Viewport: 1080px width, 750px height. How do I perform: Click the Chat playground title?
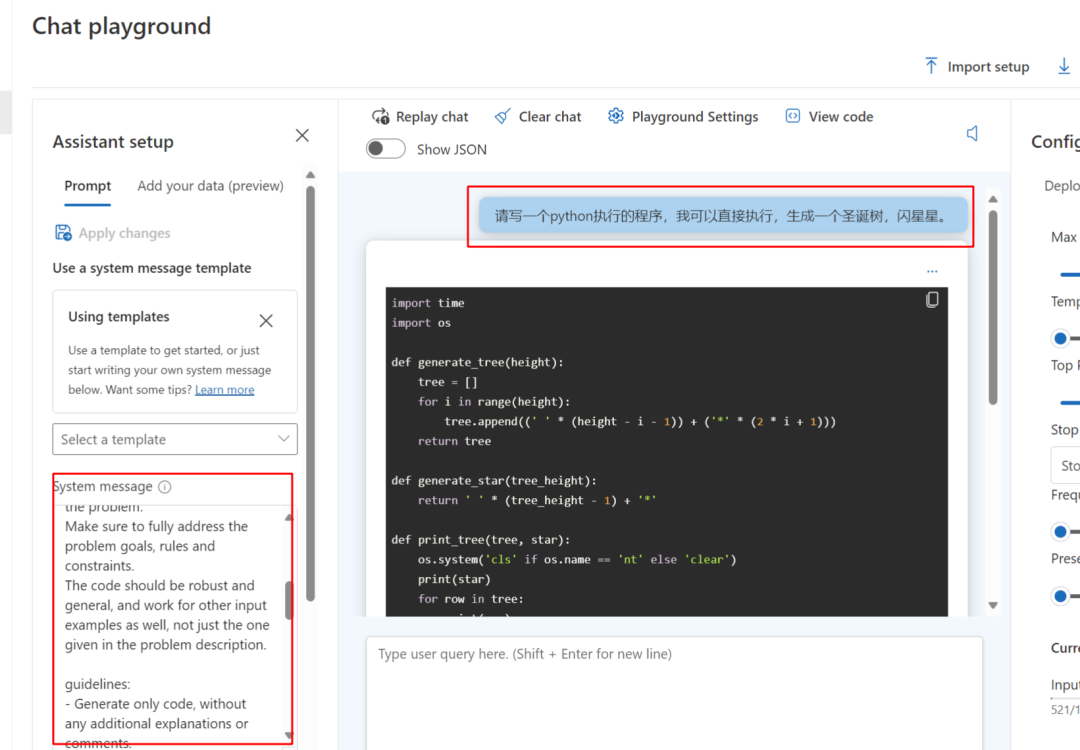click(x=121, y=26)
